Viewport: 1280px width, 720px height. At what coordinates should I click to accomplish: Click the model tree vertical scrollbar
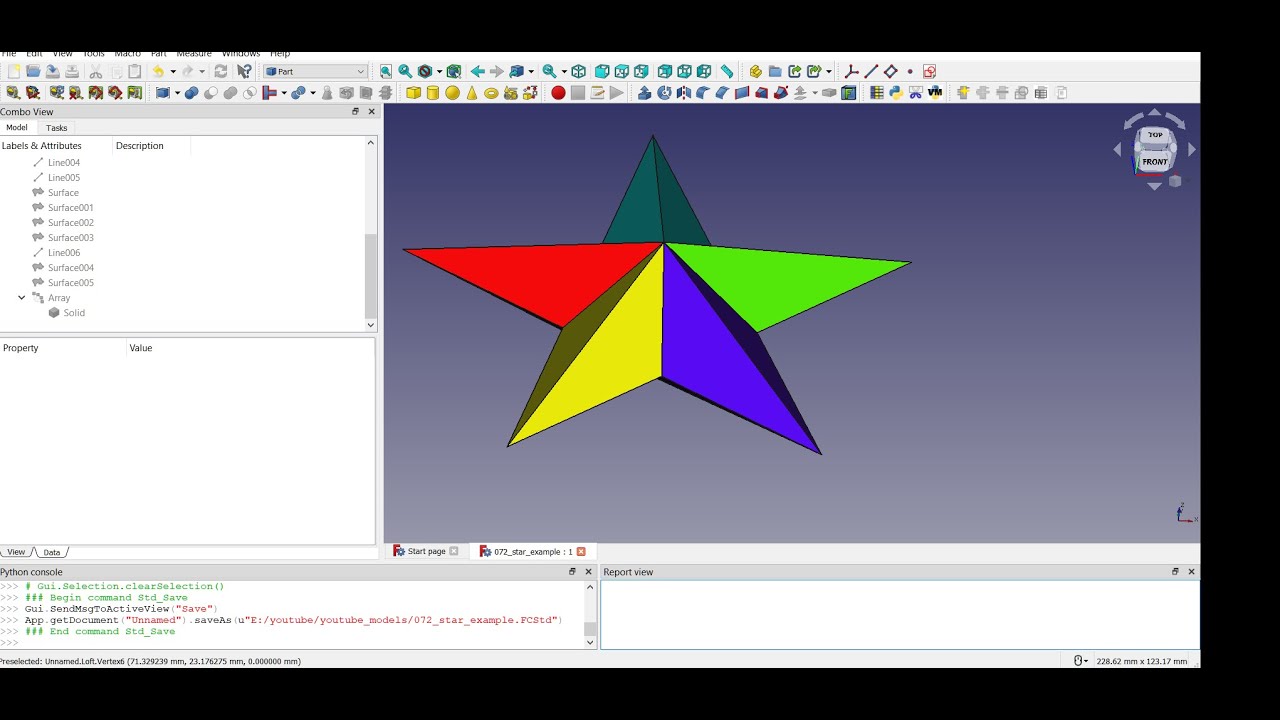[x=371, y=275]
